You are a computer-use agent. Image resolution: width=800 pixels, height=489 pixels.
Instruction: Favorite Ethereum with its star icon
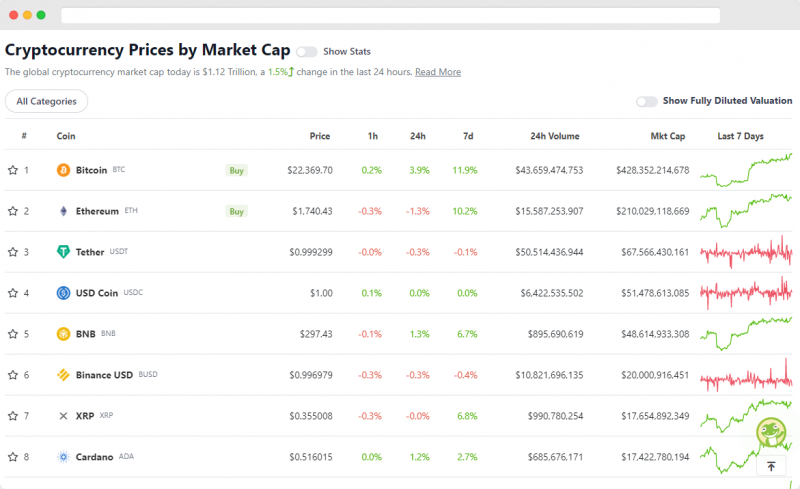pos(13,211)
